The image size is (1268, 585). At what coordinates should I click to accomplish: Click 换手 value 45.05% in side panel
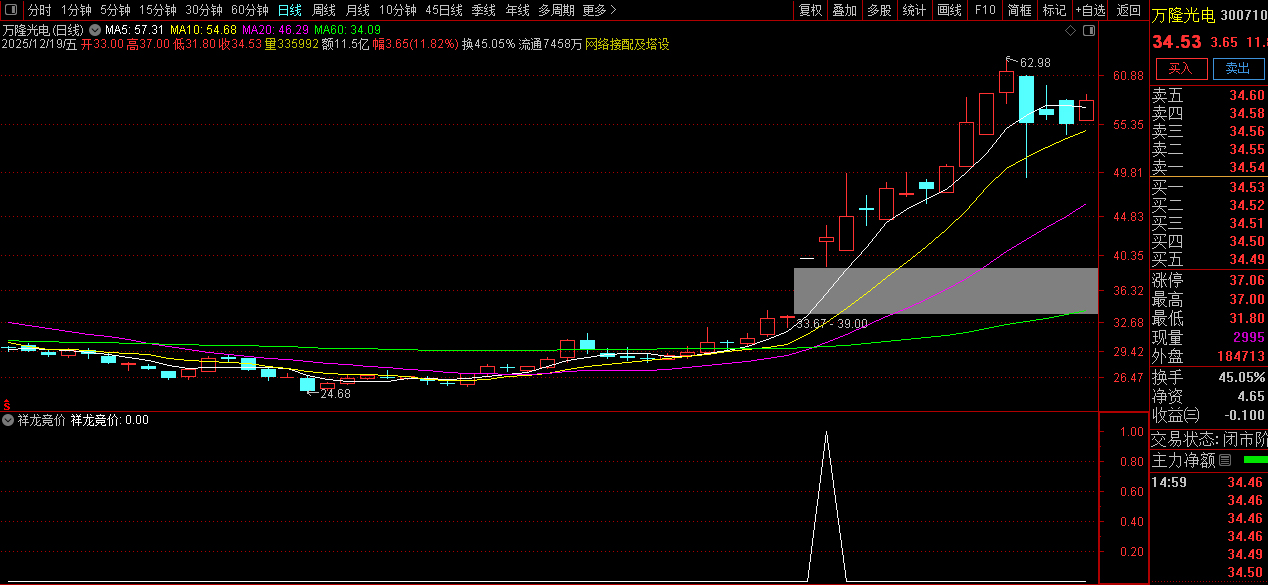[1241, 377]
